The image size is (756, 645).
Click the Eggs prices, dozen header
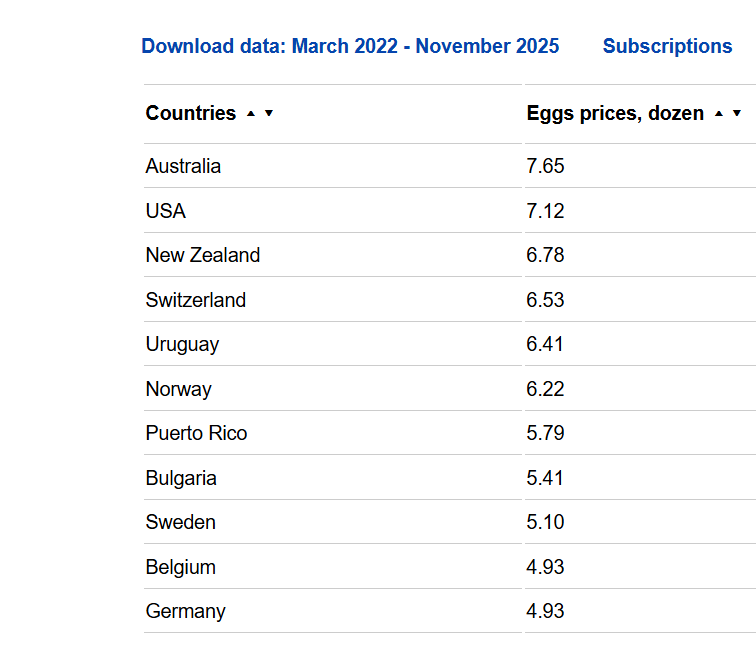615,113
